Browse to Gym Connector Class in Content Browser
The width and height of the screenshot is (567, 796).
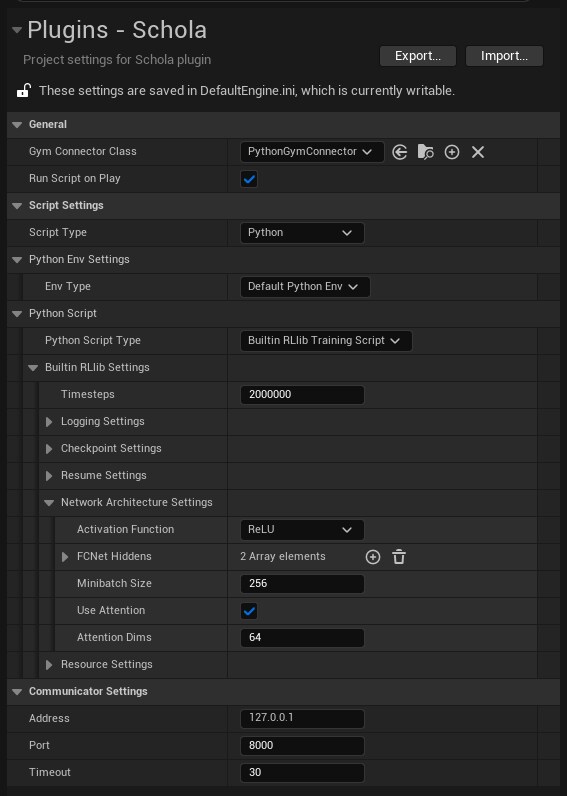click(x=425, y=152)
